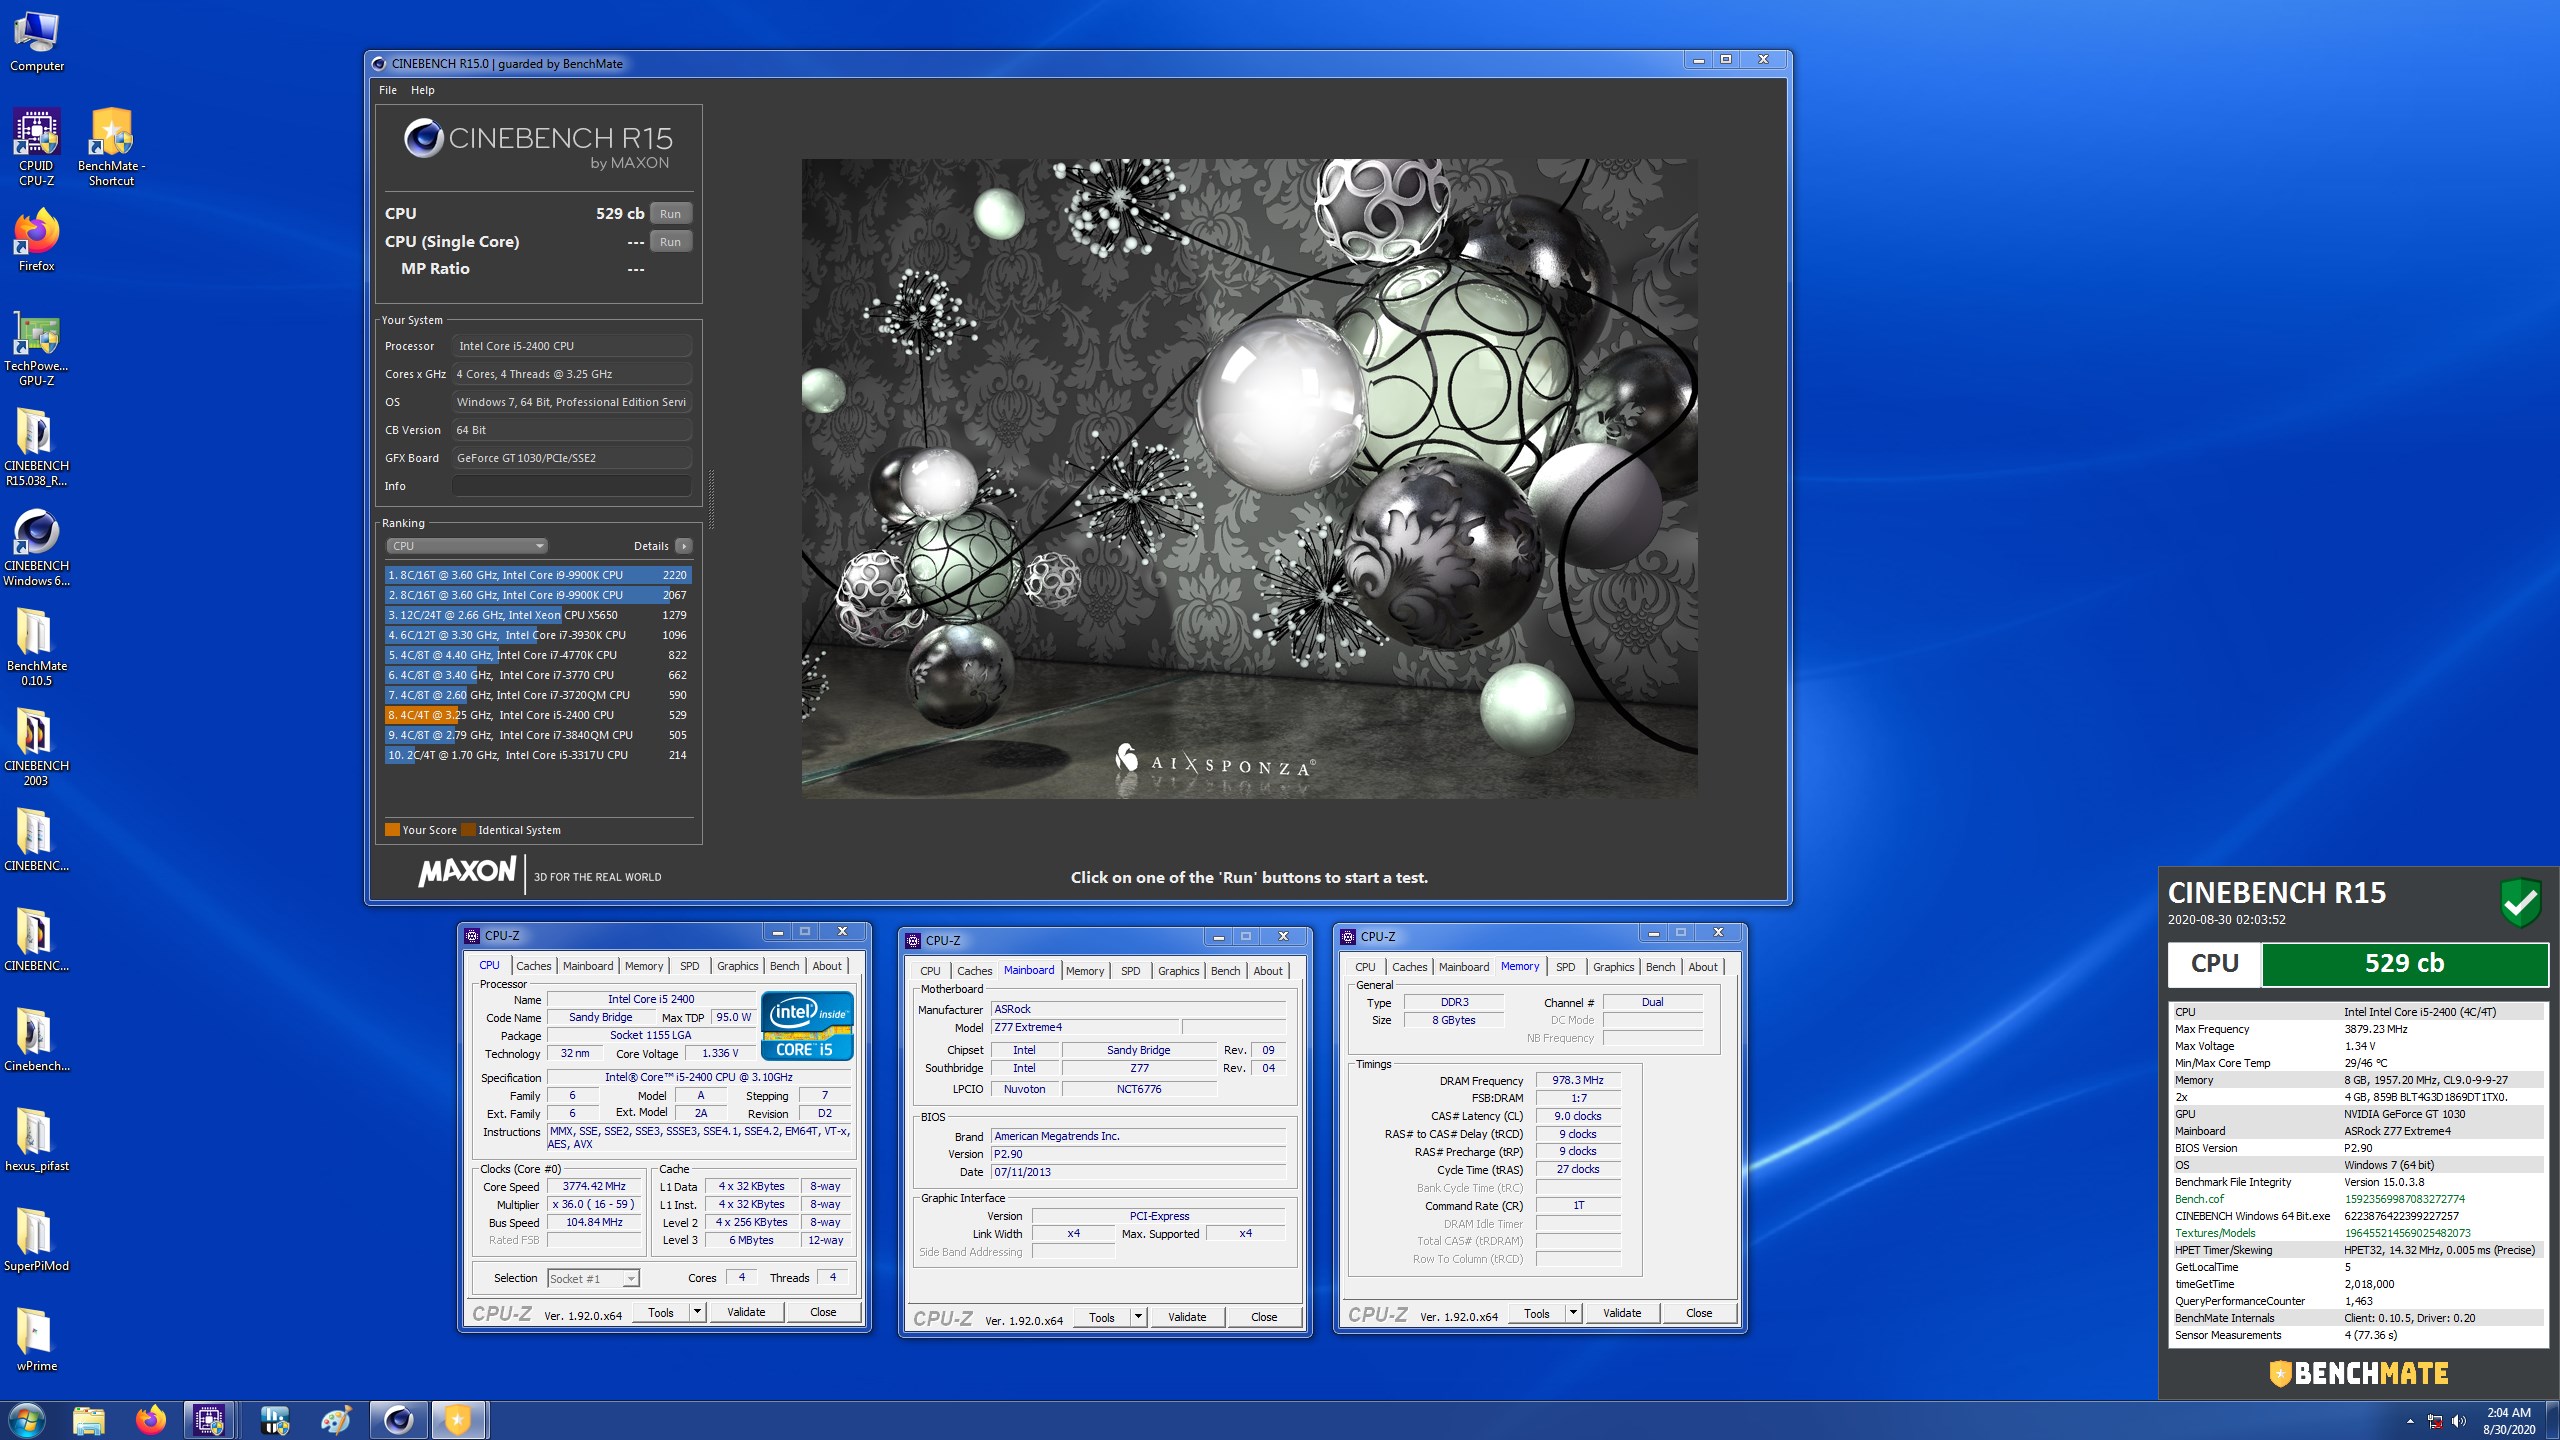
Task: Click the rendered scene image in Cinebench
Action: click(1249, 478)
